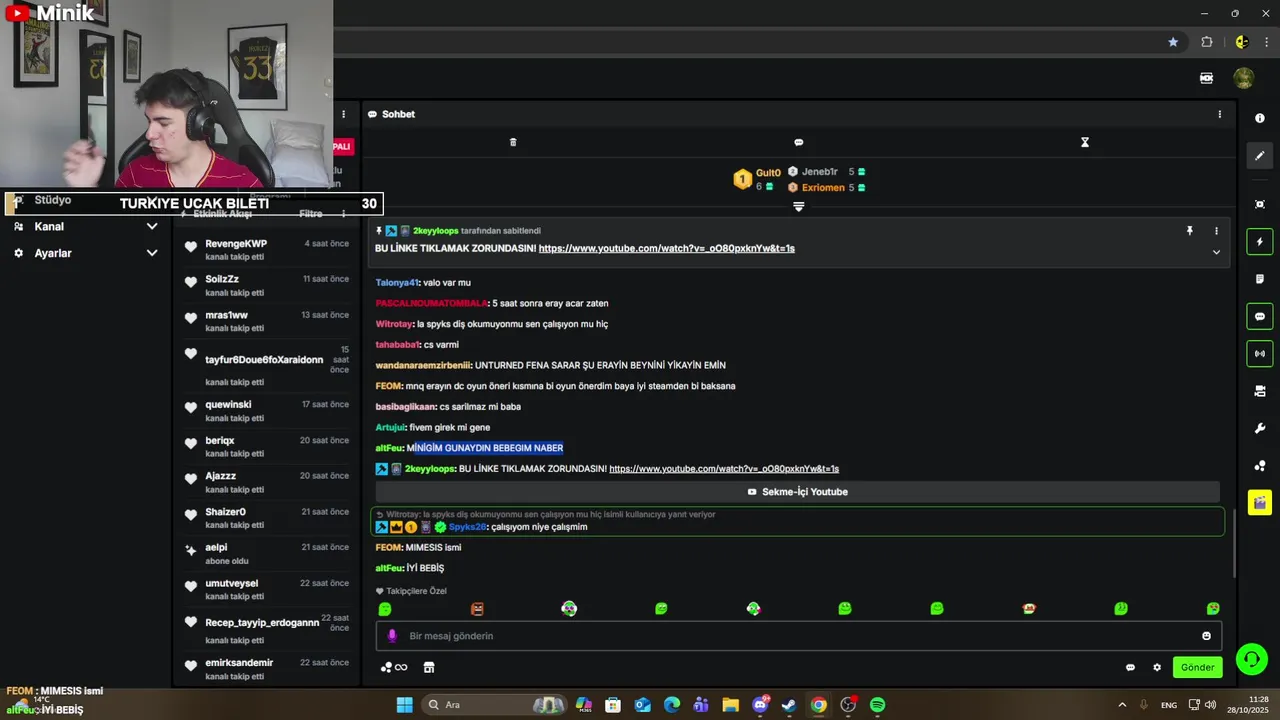Click the Gönder send button
The height and width of the screenshot is (720, 1280).
pyautogui.click(x=1197, y=667)
